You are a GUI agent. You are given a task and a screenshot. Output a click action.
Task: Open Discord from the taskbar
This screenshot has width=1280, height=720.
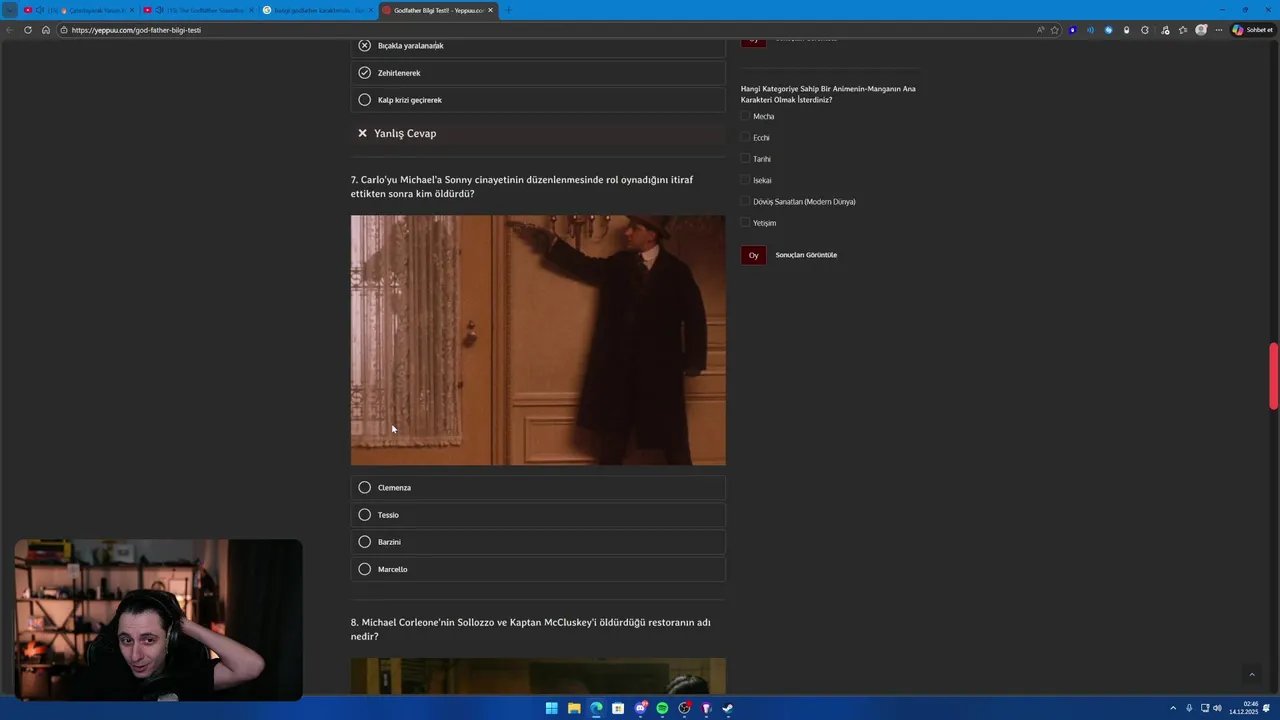(x=640, y=708)
